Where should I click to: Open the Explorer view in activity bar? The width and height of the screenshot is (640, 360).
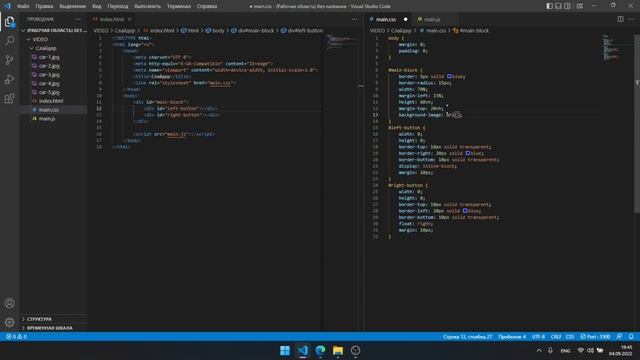click(9, 22)
